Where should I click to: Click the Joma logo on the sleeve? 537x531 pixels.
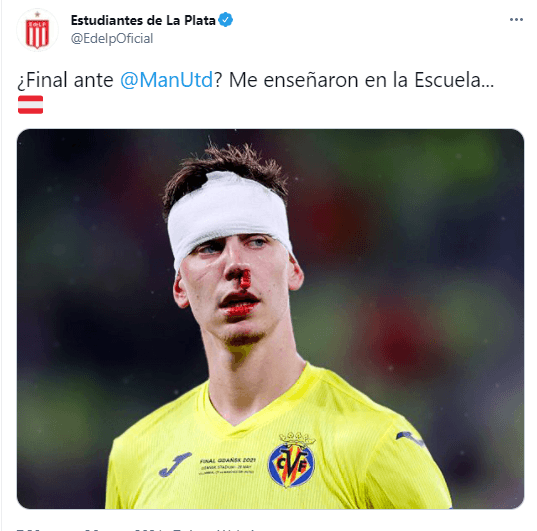pos(410,439)
